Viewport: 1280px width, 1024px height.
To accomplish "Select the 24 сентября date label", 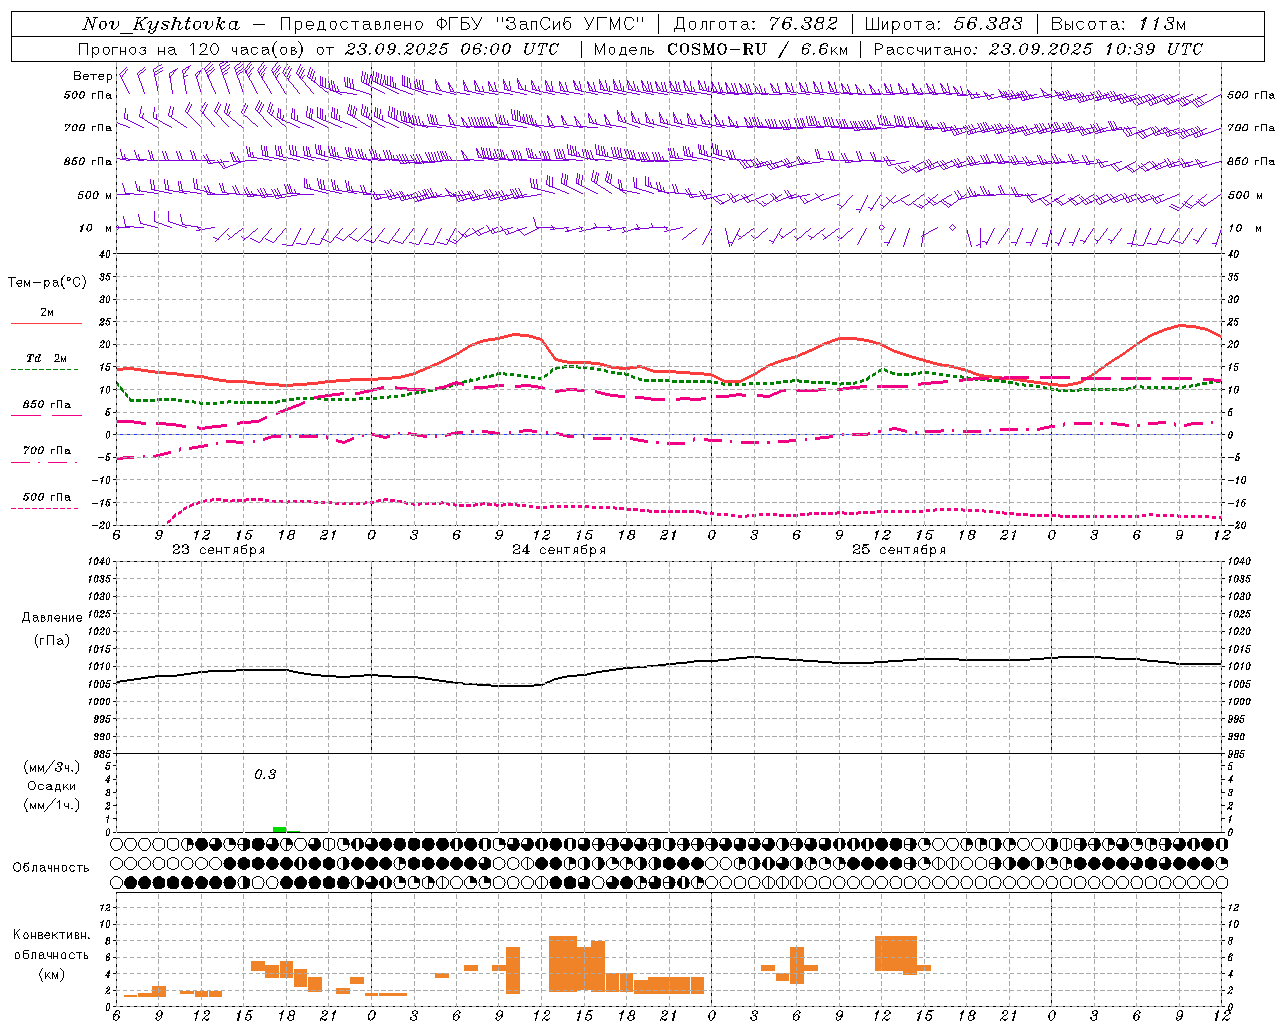I will pos(559,550).
